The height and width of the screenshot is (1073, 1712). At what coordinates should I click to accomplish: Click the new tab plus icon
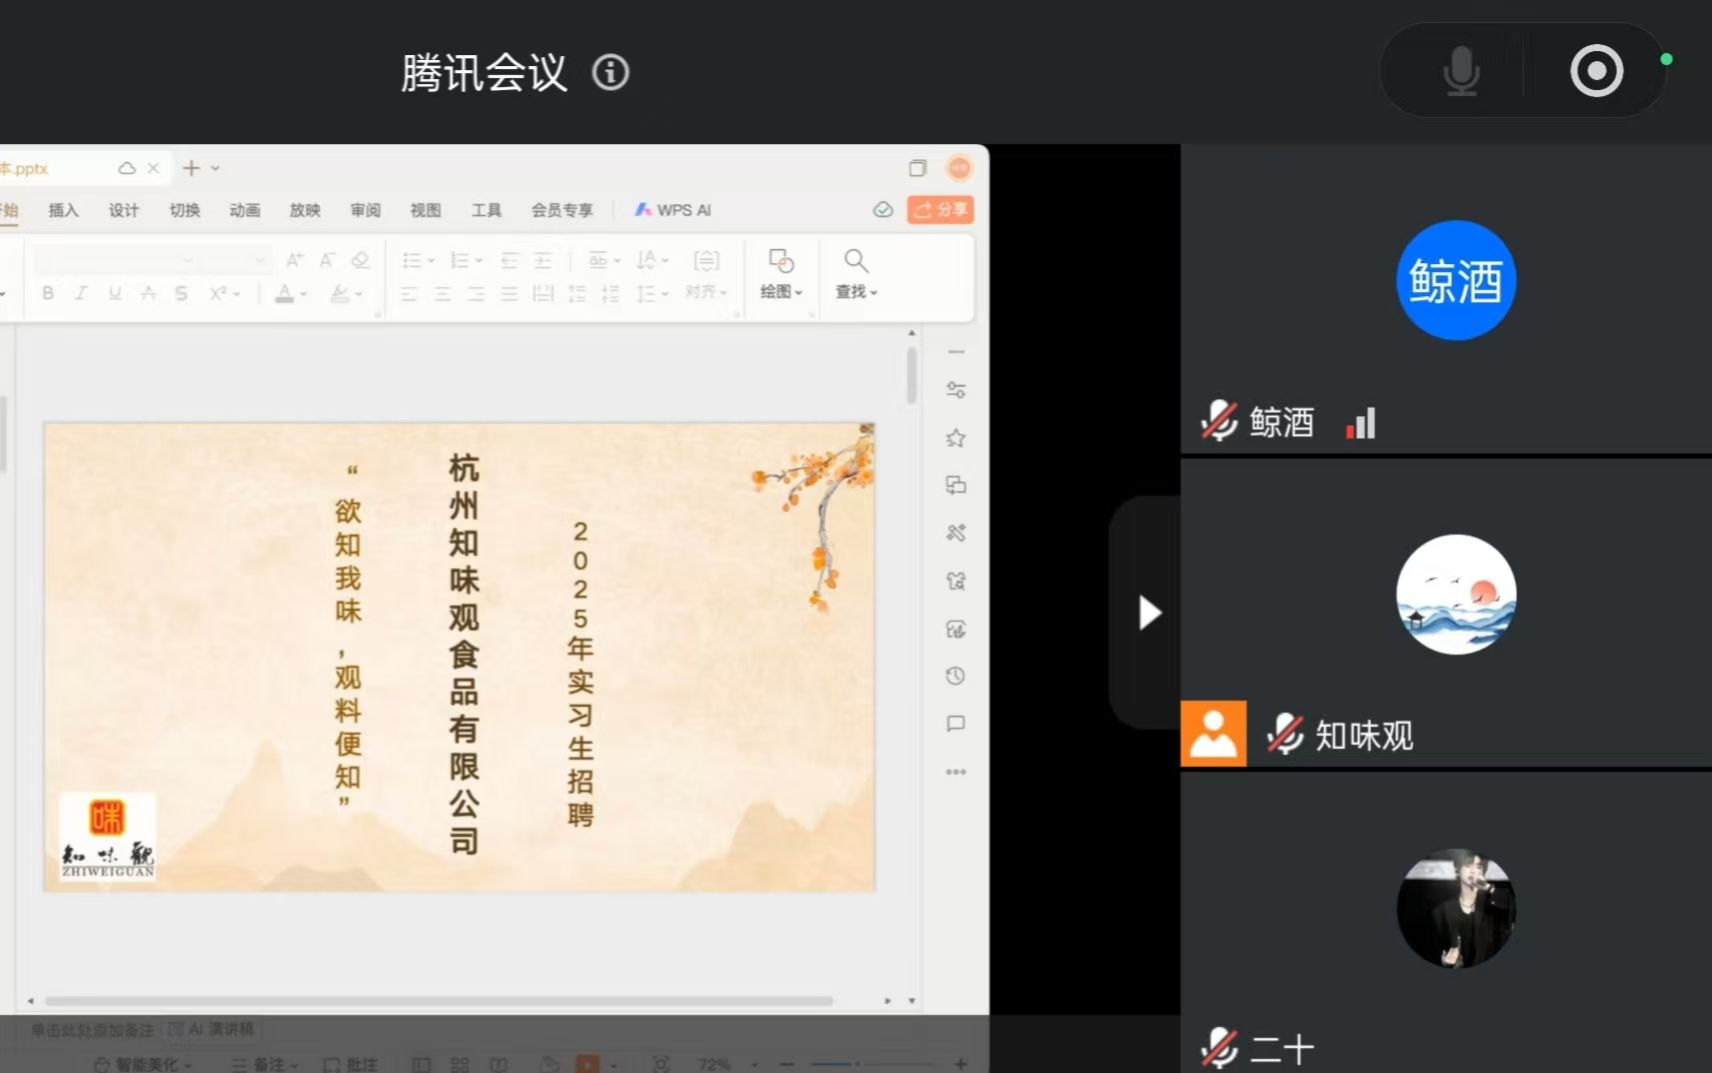pos(191,168)
